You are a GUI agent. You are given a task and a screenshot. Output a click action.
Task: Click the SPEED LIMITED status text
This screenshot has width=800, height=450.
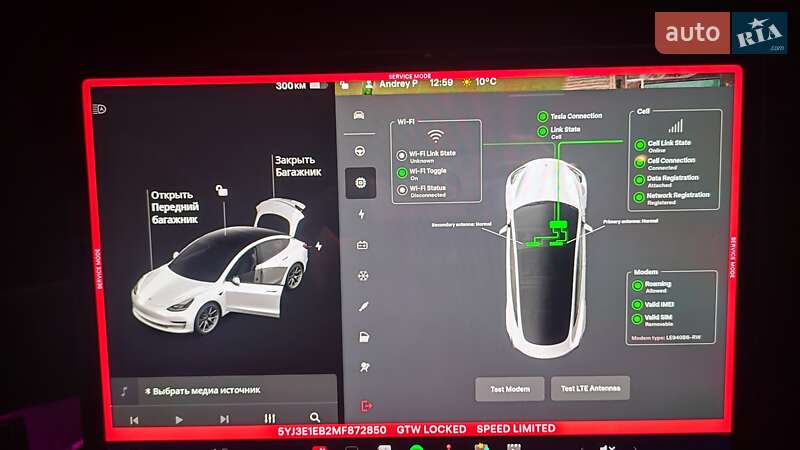[516, 429]
